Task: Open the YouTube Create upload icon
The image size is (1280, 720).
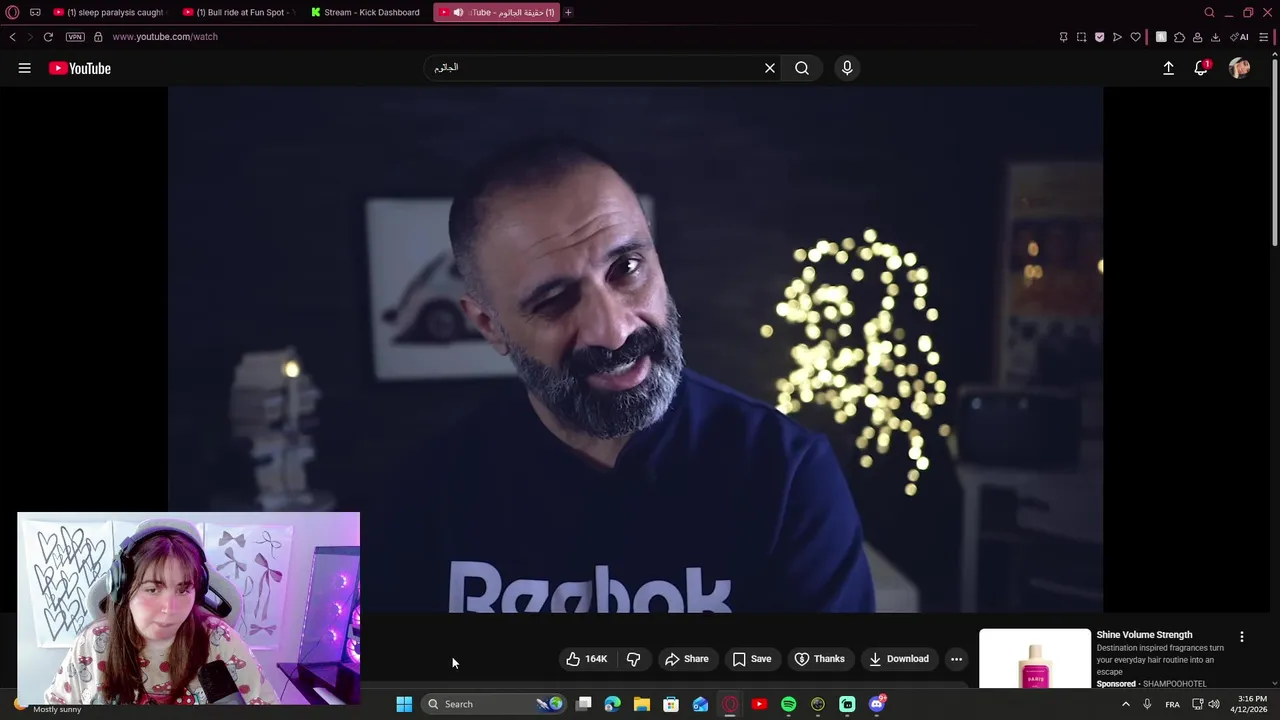Action: coord(1168,68)
